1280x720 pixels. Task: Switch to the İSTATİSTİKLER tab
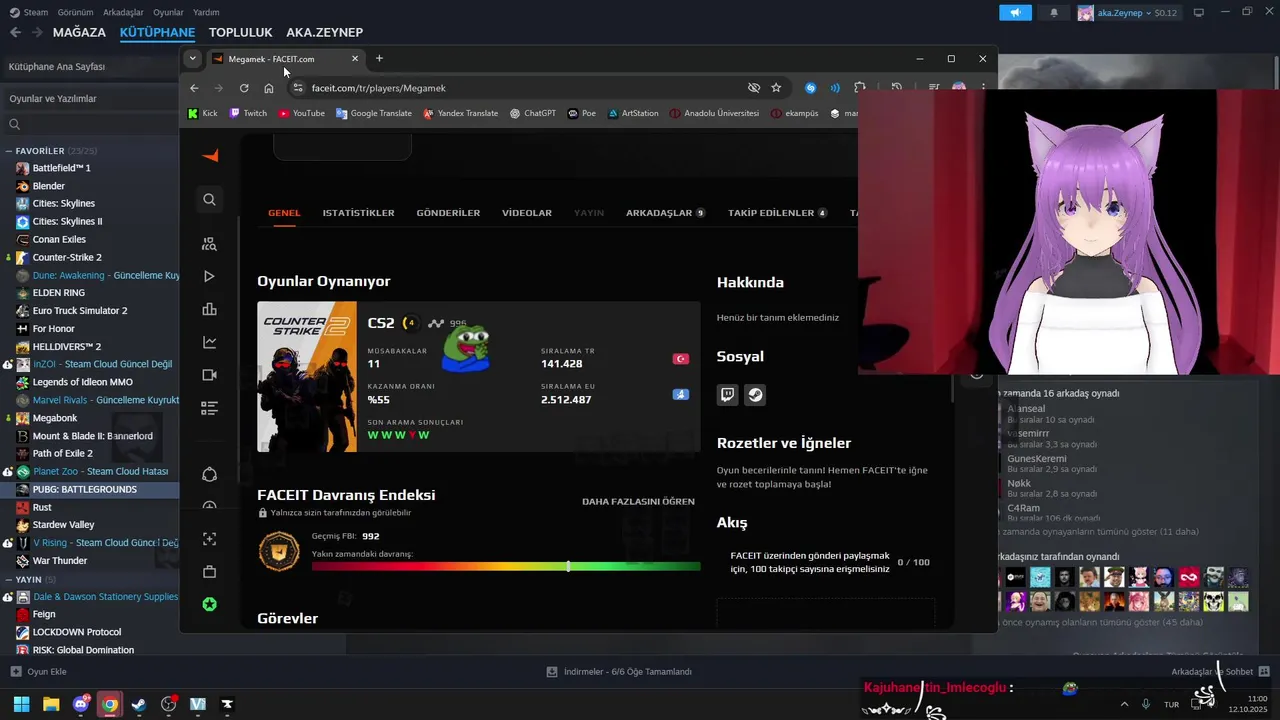tap(358, 213)
